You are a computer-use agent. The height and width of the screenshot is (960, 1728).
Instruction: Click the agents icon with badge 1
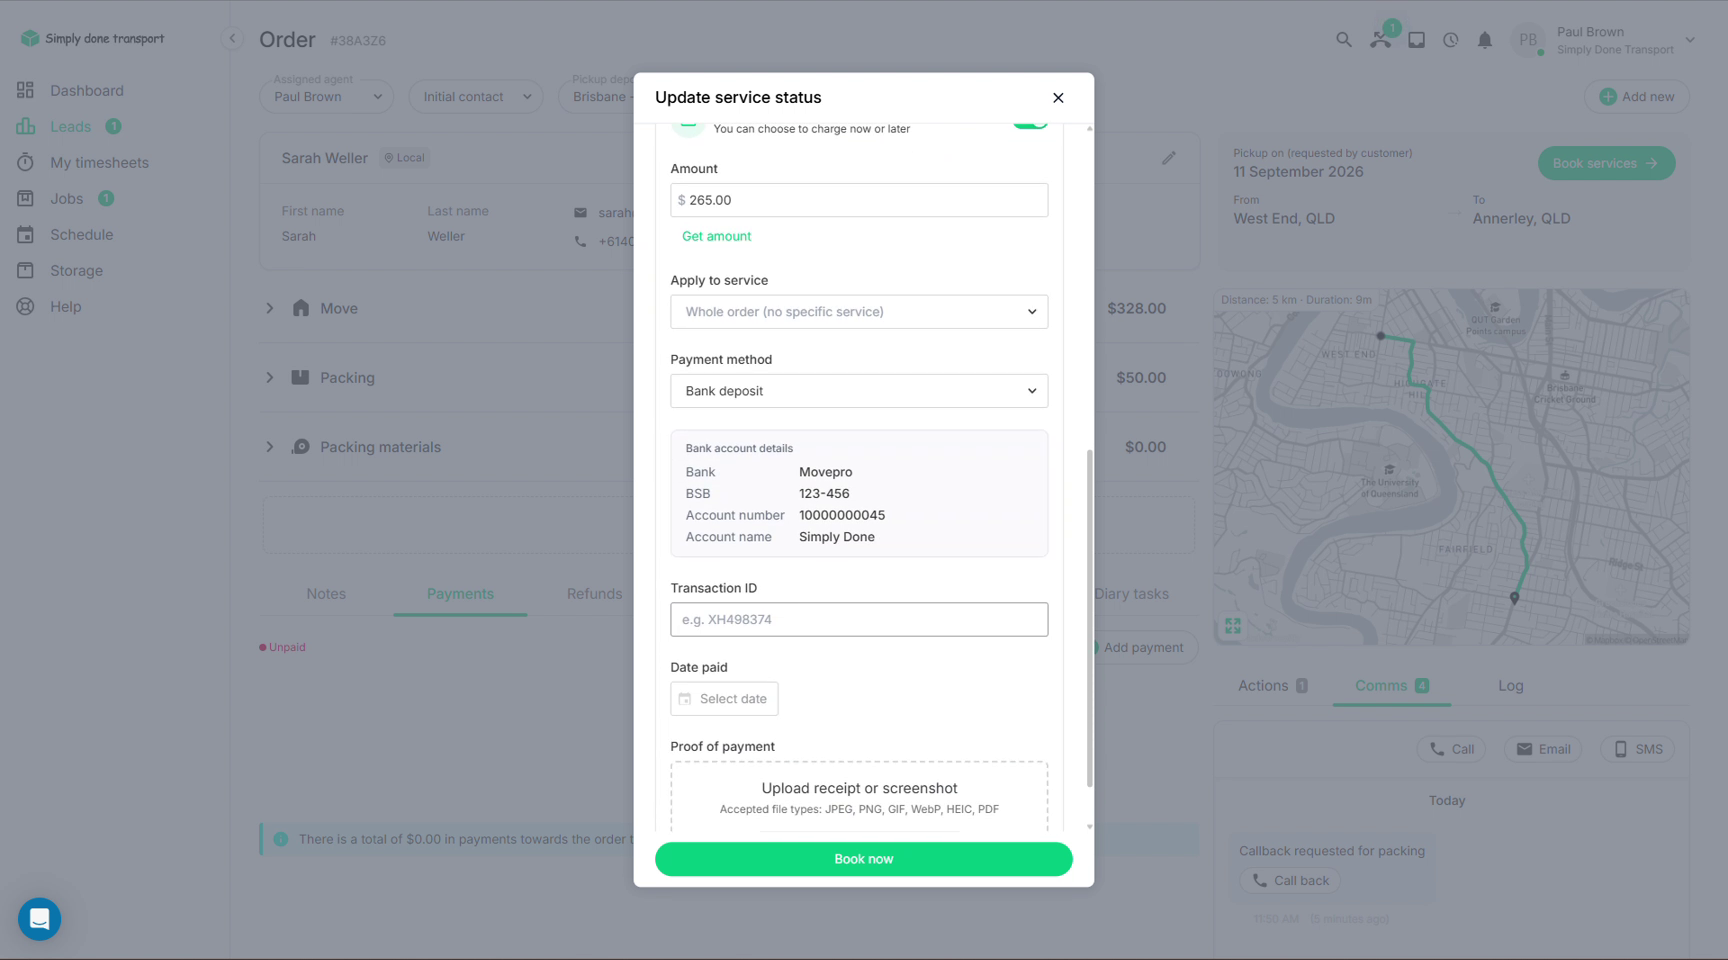click(x=1381, y=38)
